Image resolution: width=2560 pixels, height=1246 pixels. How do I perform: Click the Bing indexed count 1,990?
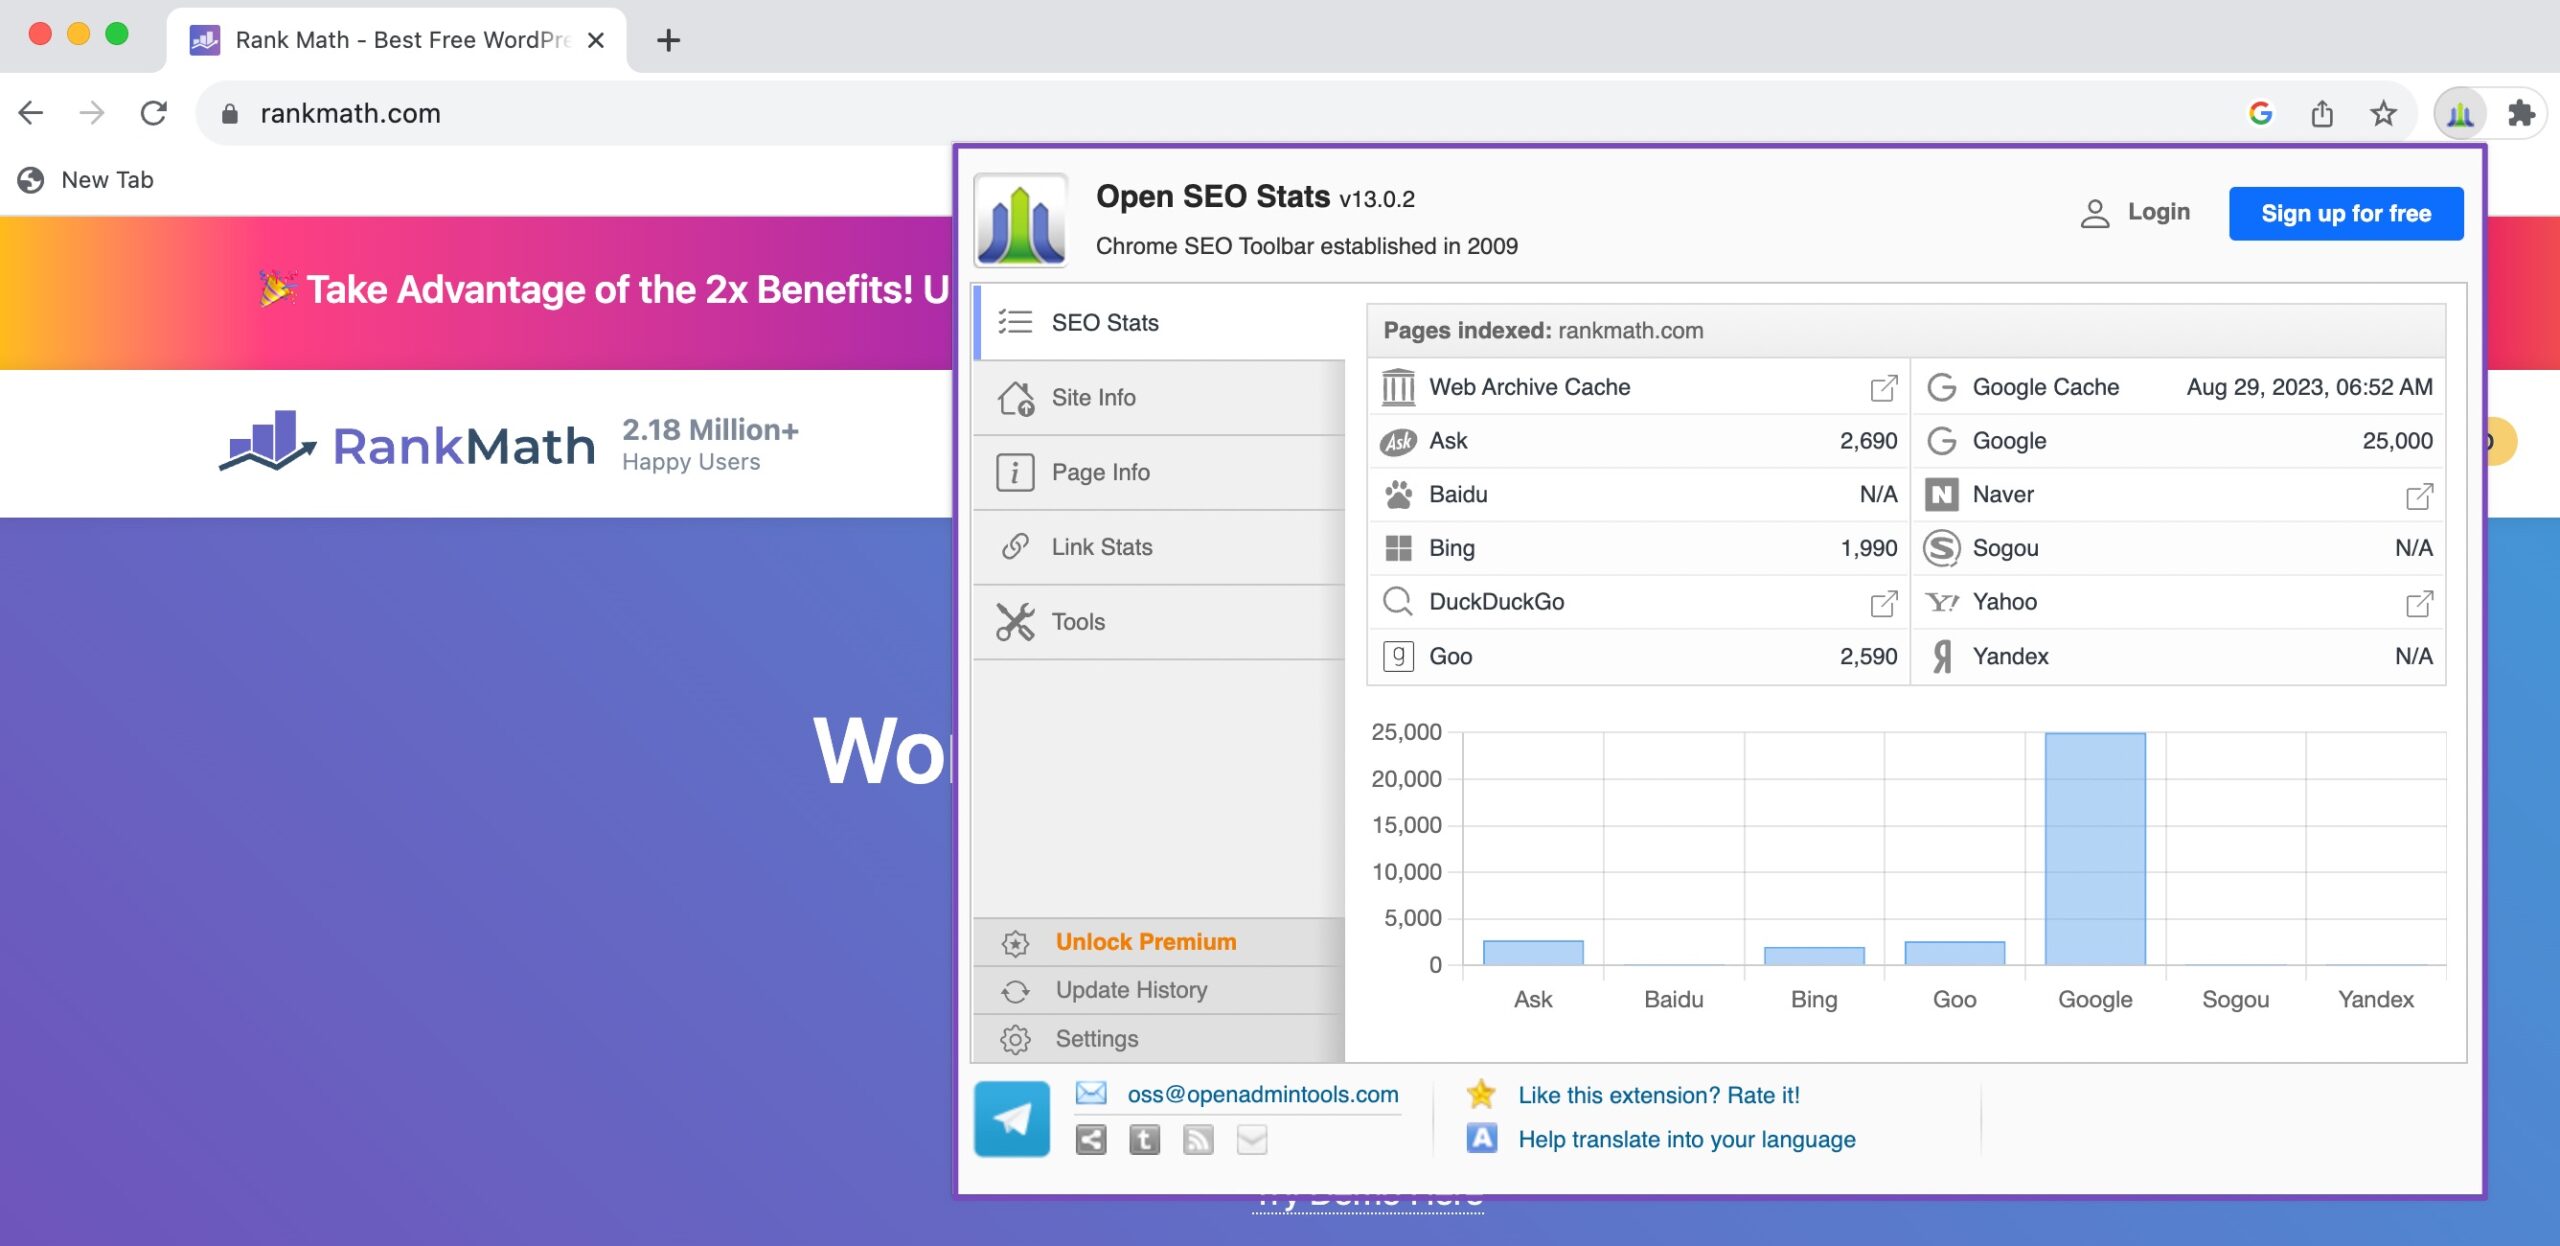1868,548
